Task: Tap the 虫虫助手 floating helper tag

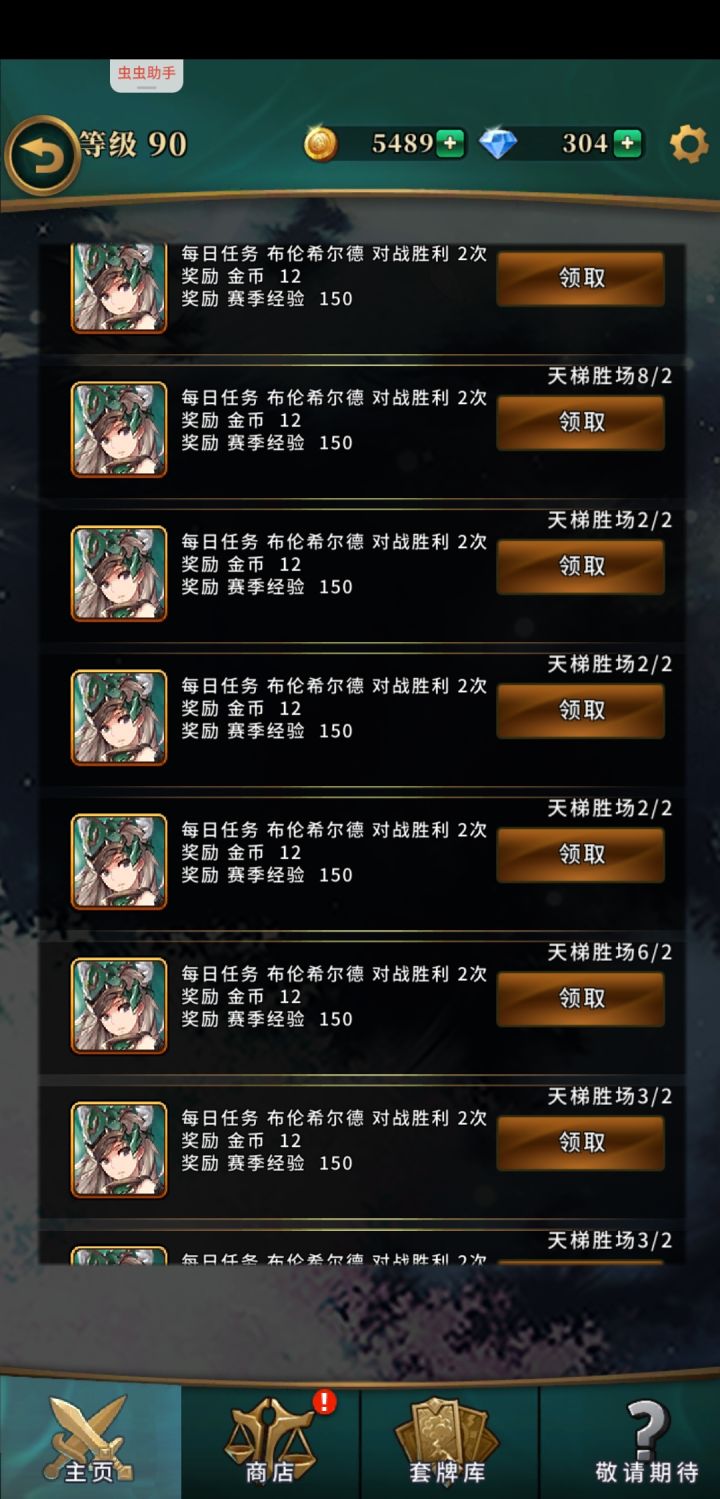Action: click(x=146, y=75)
